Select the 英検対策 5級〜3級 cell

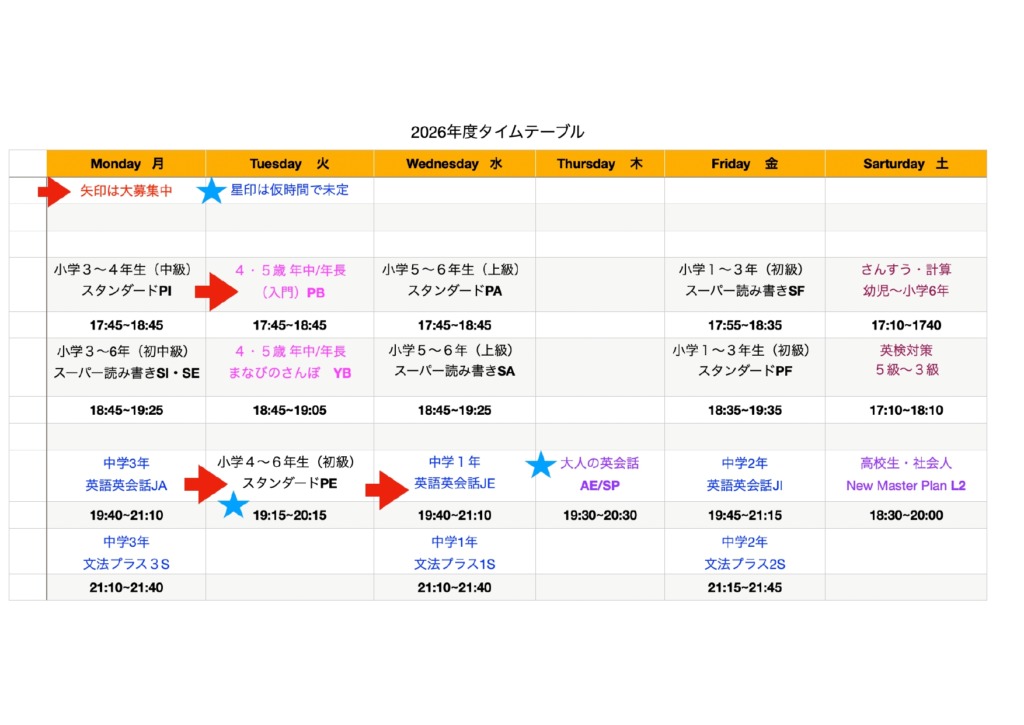[905, 361]
